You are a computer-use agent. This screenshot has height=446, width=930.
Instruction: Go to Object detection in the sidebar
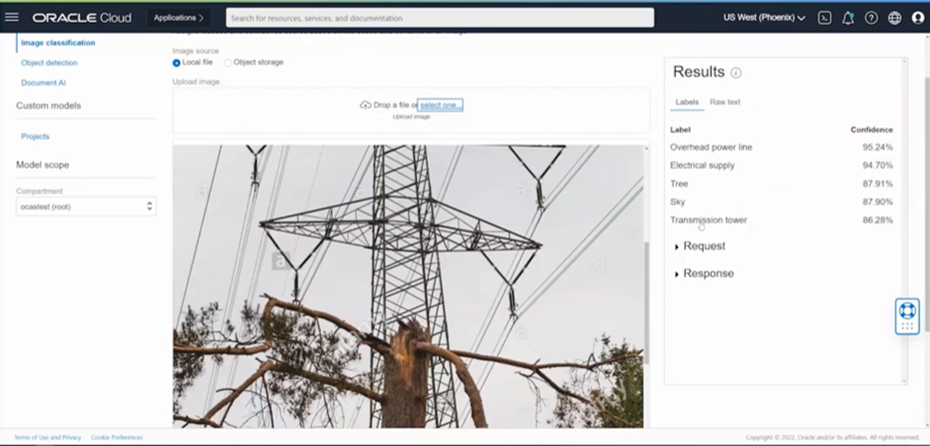tap(49, 62)
